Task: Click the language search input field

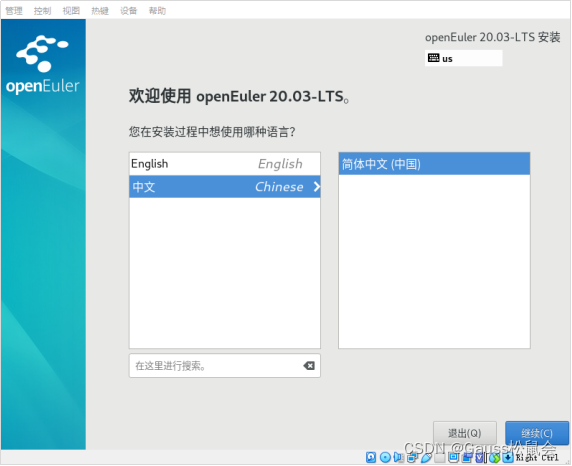Action: 225,366
